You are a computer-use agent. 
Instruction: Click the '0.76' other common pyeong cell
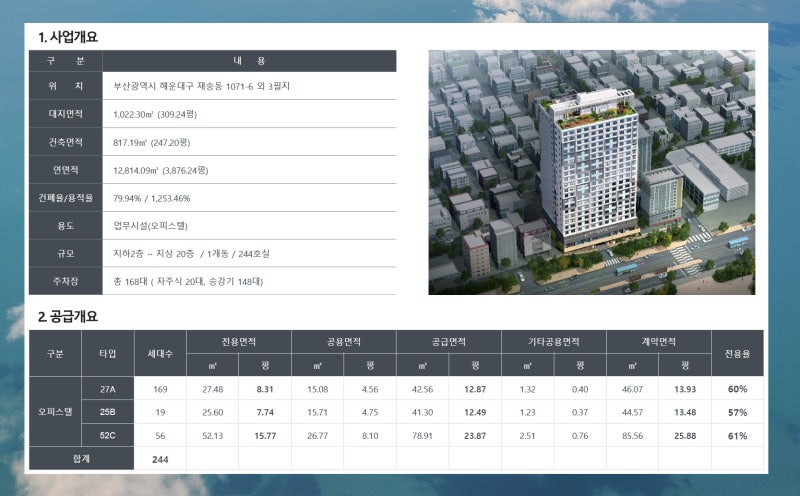pos(580,435)
